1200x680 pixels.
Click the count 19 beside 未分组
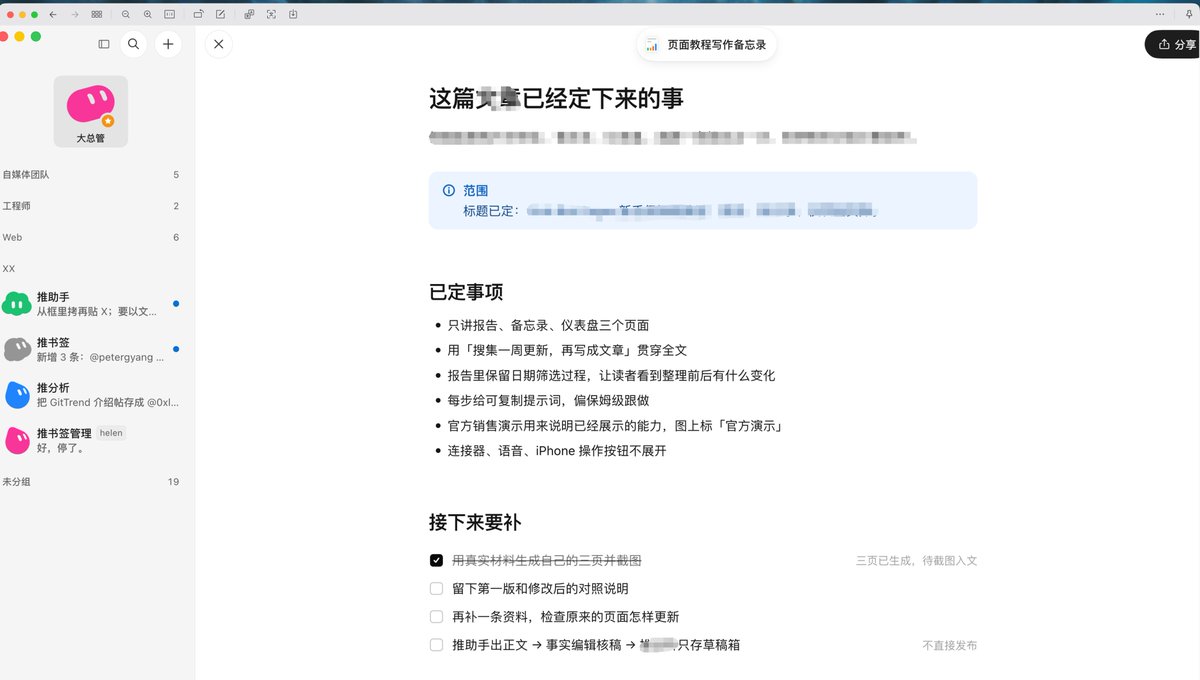click(x=173, y=482)
